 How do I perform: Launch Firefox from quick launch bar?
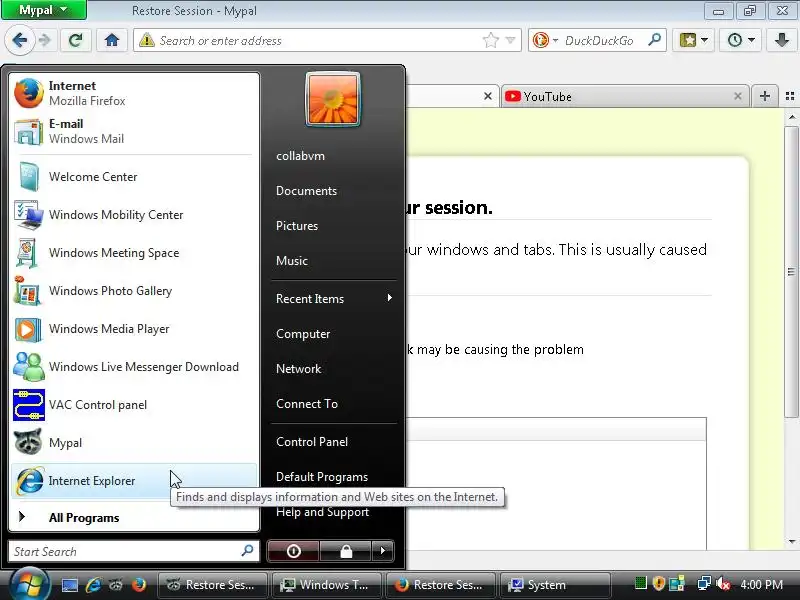[x=139, y=585]
